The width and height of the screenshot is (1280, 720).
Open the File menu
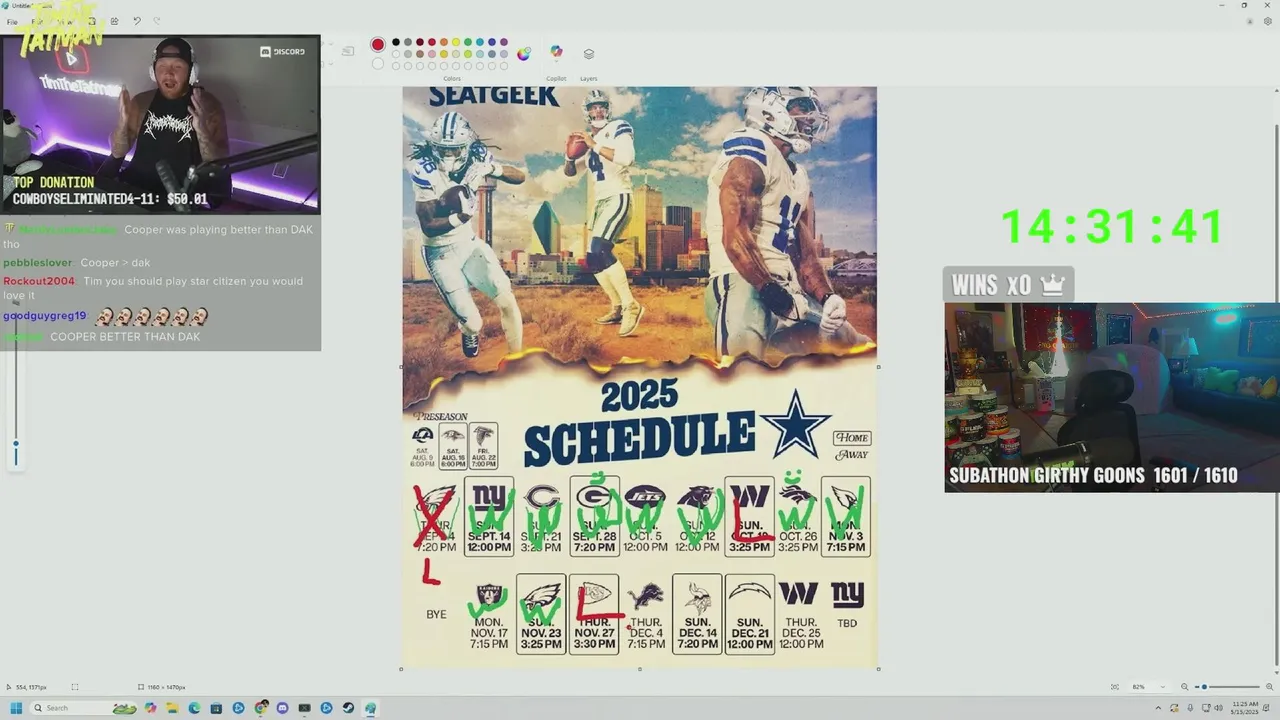click(x=12, y=21)
